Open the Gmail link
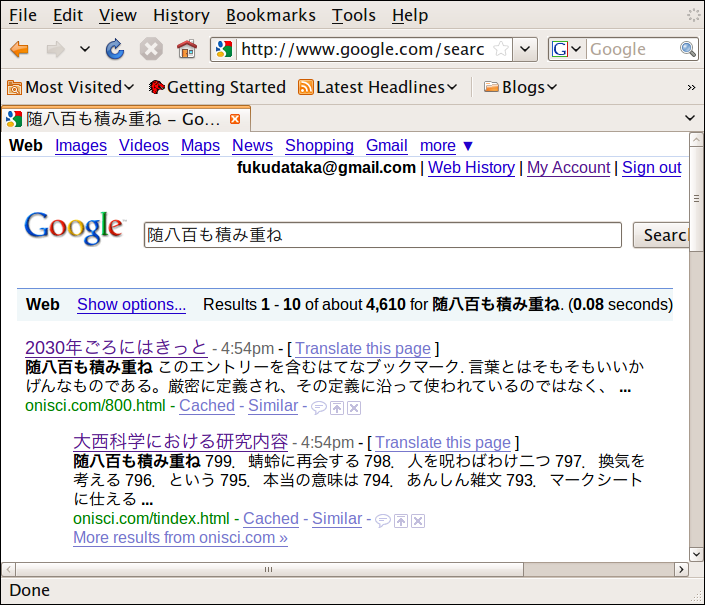 click(387, 146)
